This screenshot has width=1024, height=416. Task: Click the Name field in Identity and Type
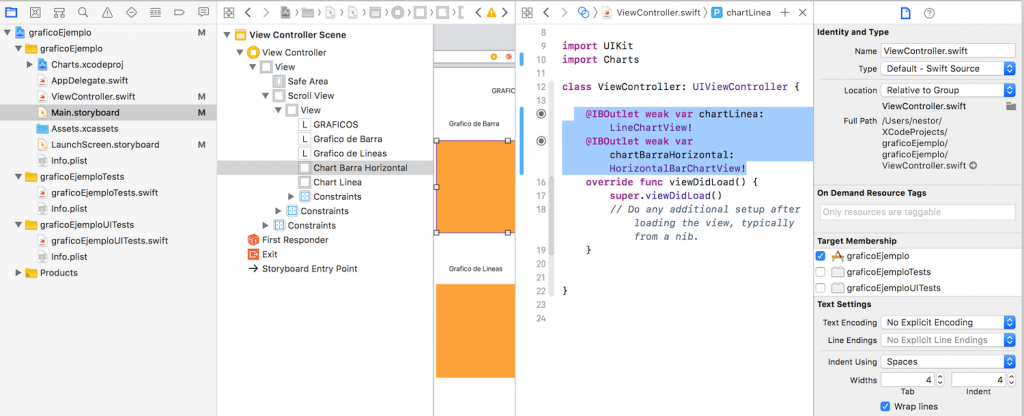click(946, 50)
